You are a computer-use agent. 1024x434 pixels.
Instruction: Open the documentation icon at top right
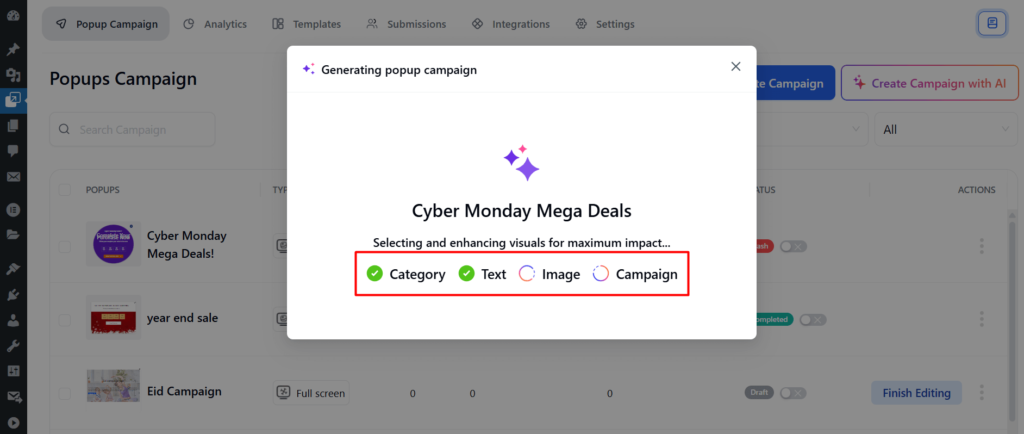(x=991, y=24)
